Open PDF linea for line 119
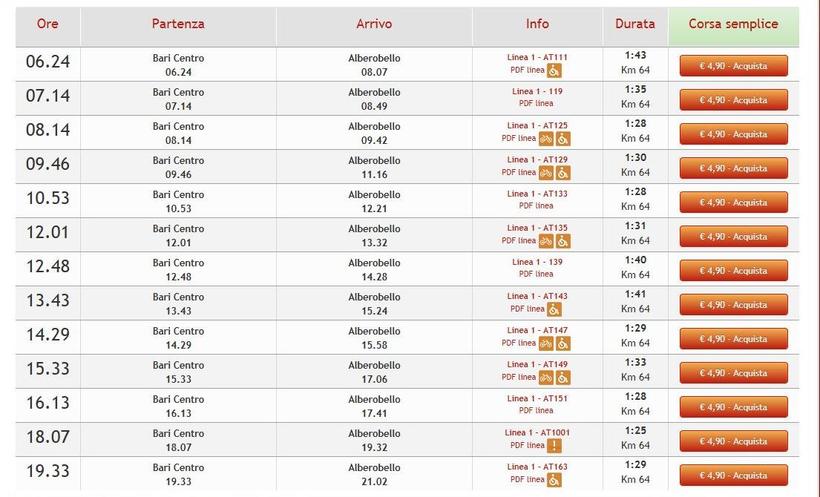The height and width of the screenshot is (497, 820). point(536,103)
